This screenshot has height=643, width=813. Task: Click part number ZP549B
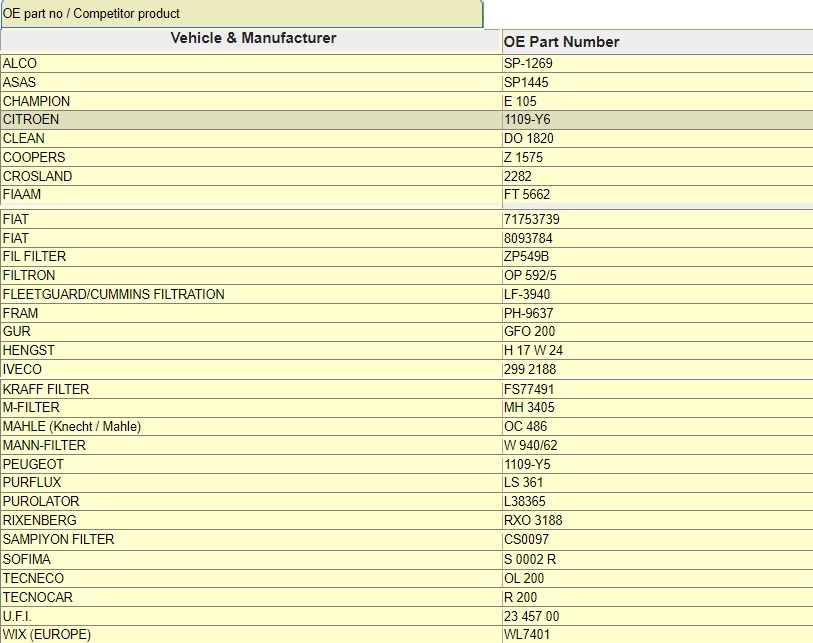click(526, 256)
